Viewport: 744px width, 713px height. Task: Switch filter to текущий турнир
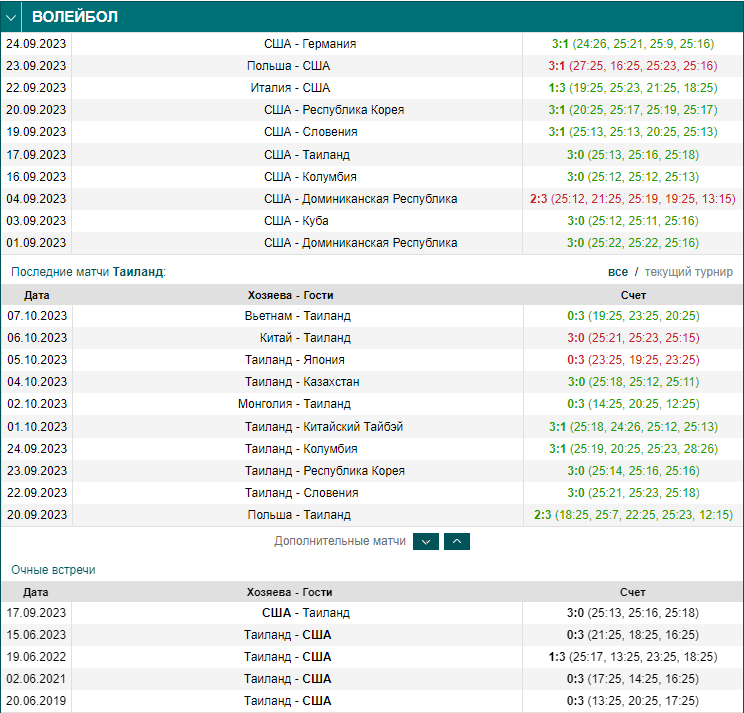click(x=688, y=272)
